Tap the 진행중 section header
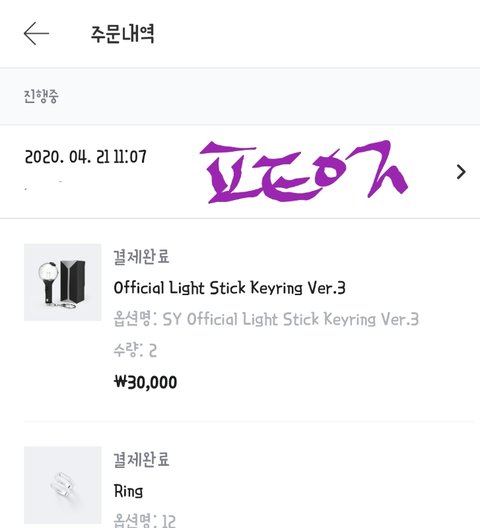Image resolution: width=480 pixels, height=528 pixels. click(x=41, y=96)
